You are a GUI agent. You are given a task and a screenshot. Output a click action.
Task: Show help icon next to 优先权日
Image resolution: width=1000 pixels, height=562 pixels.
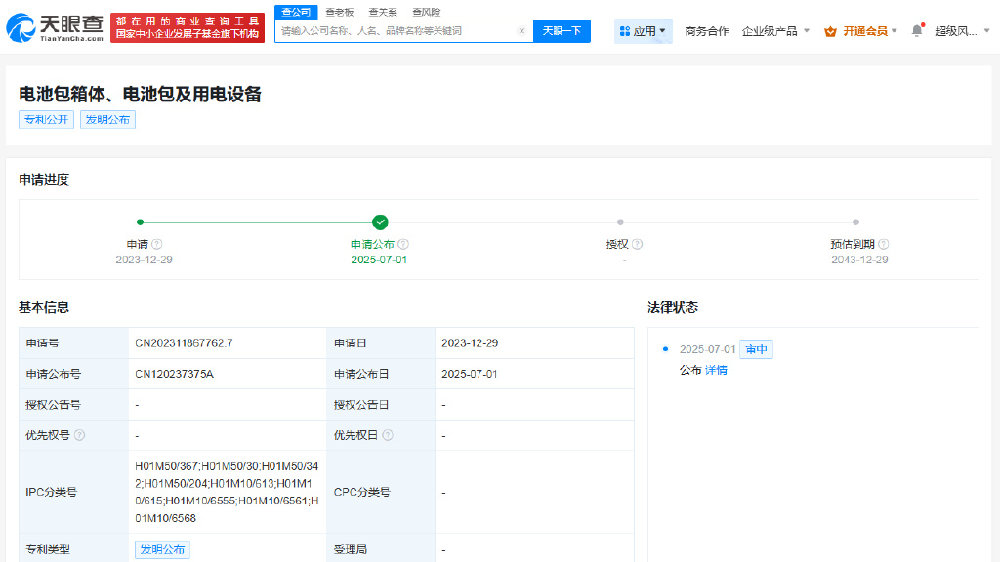(x=388, y=435)
